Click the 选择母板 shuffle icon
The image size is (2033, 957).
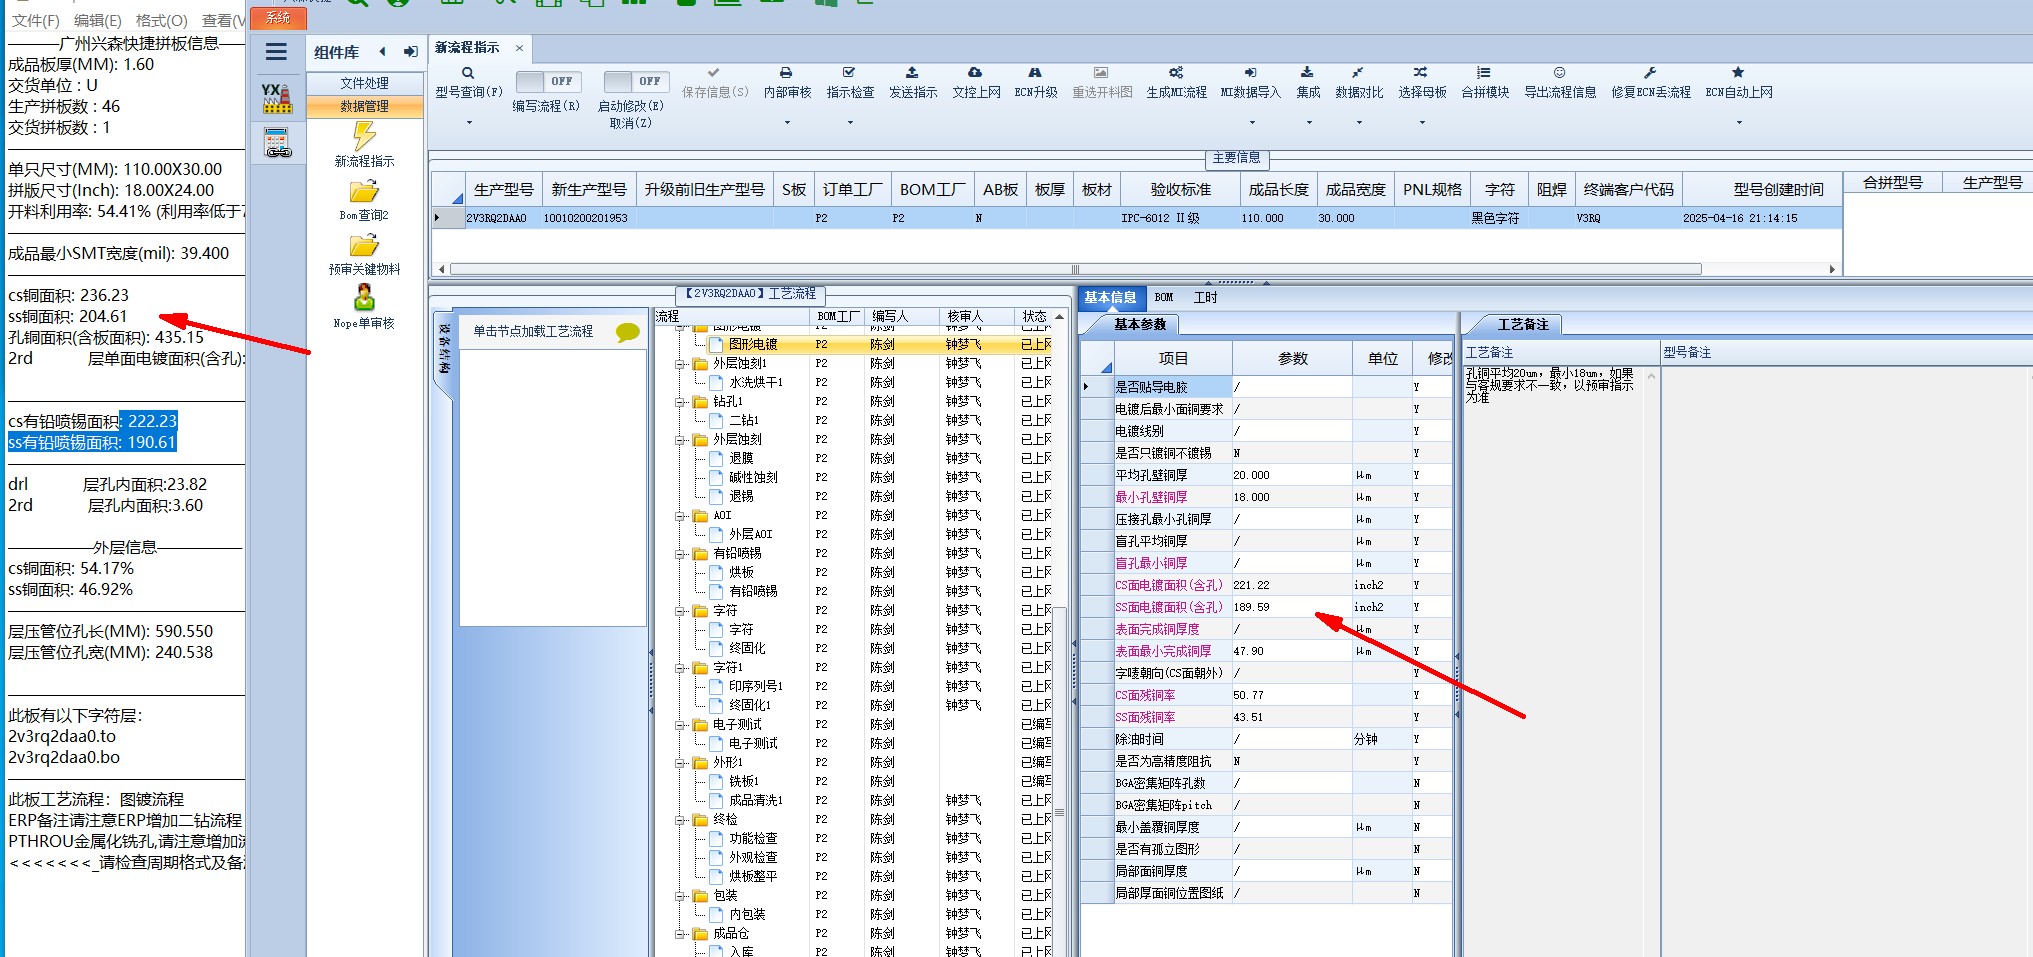1421,73
